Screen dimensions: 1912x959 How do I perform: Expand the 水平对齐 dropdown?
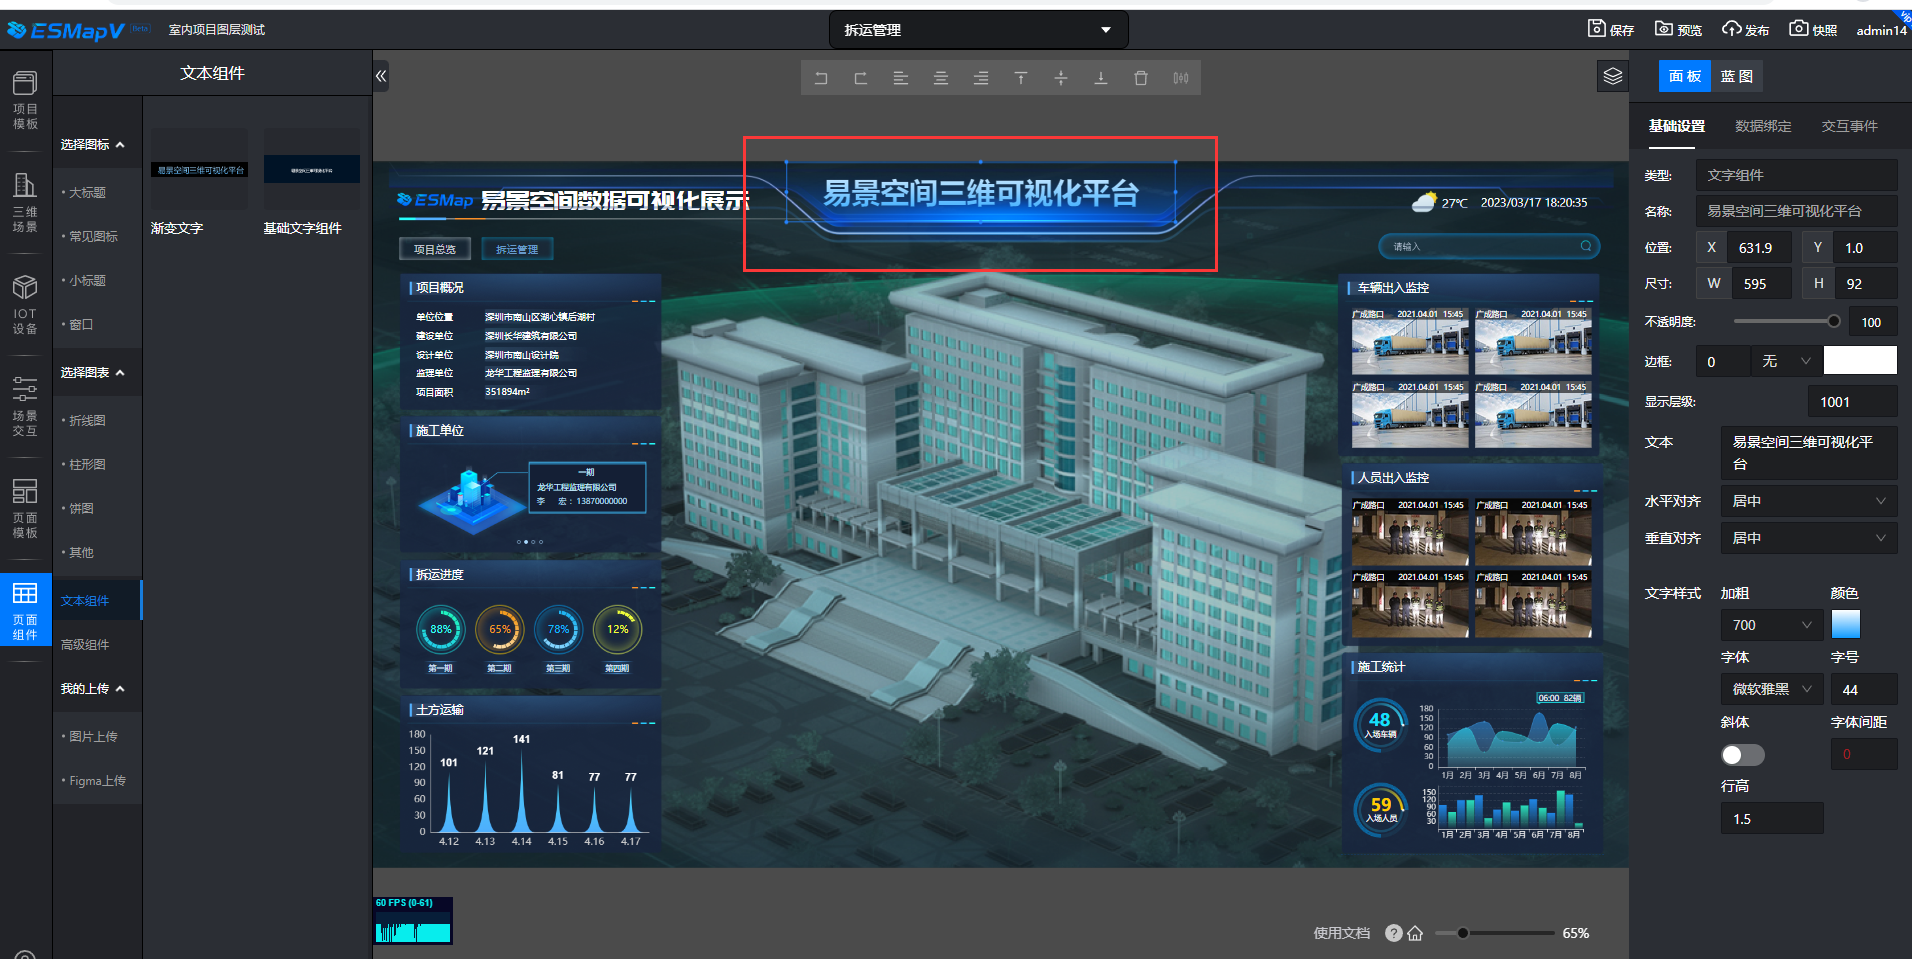(1808, 501)
